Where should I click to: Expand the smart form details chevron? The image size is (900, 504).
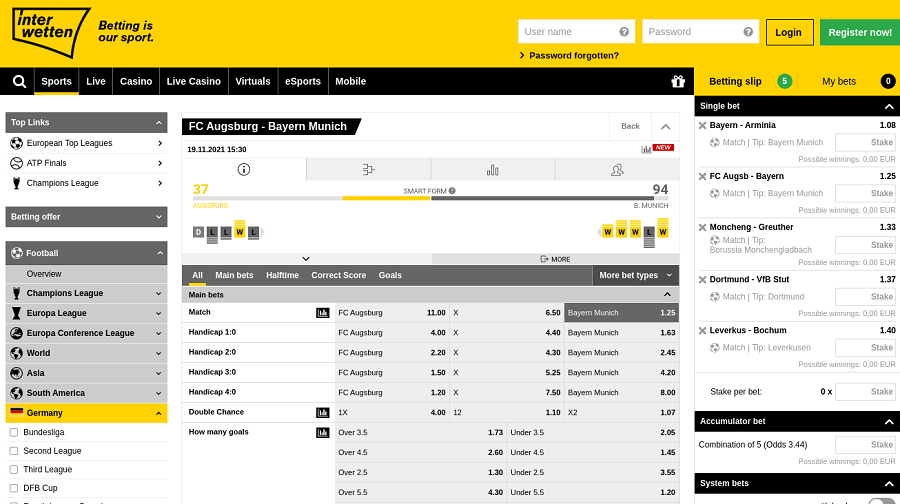coord(306,259)
